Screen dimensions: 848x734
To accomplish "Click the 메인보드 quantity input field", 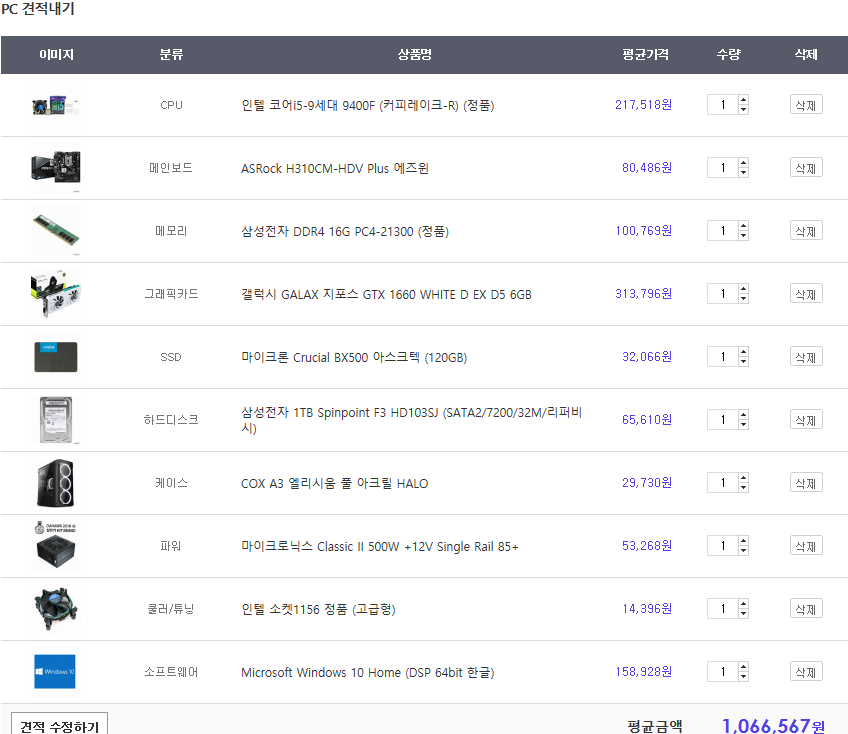I will pos(723,168).
